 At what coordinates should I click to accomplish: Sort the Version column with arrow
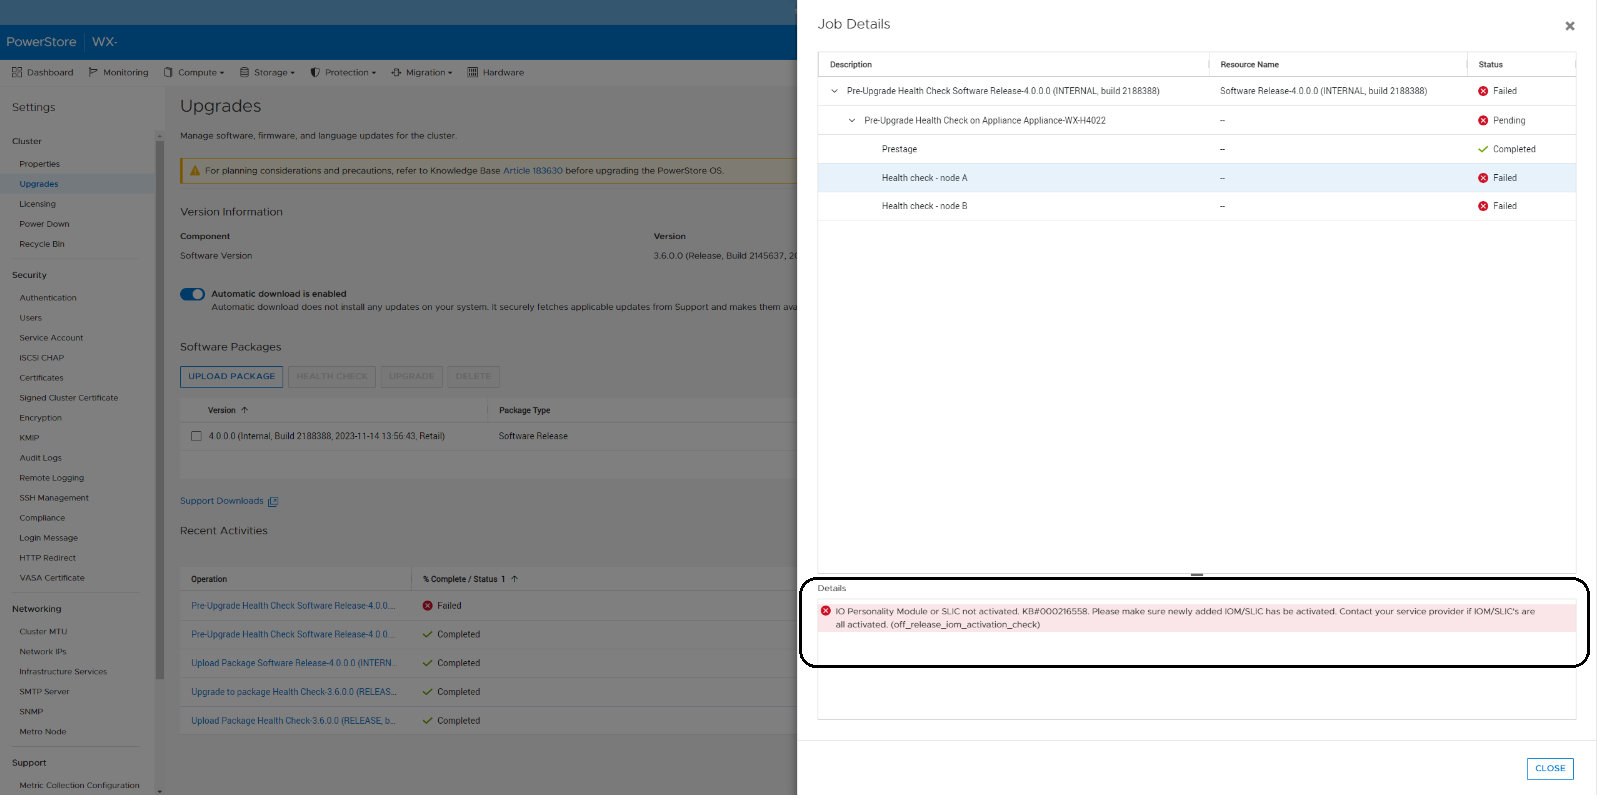tap(244, 410)
